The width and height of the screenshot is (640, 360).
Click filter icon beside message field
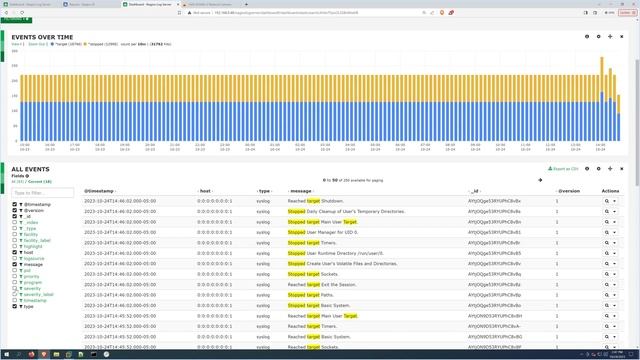21,264
